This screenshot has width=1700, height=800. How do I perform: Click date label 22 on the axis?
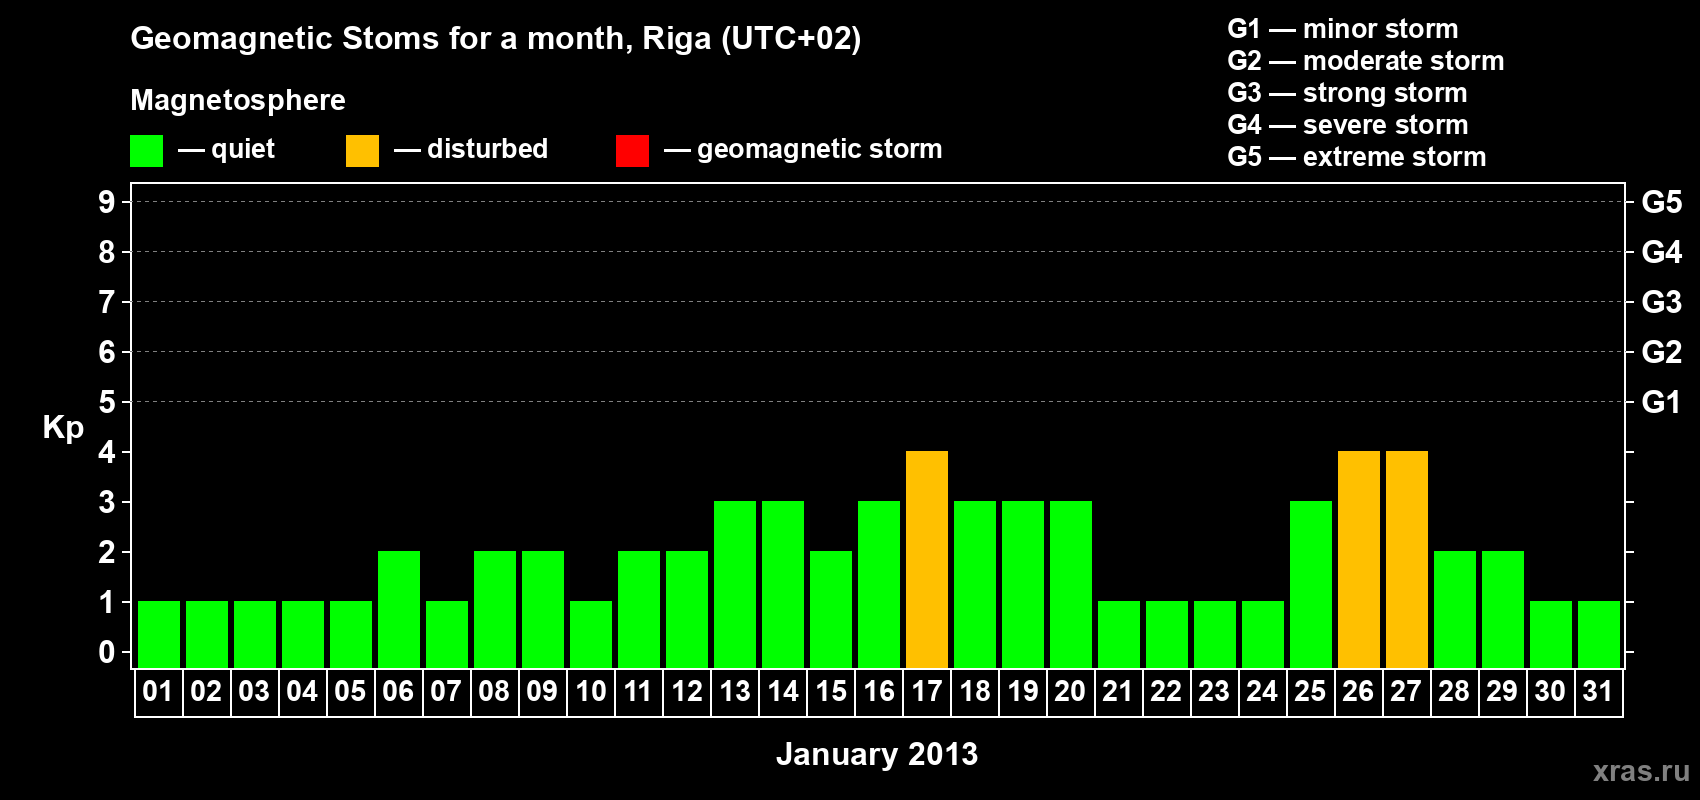(1166, 691)
